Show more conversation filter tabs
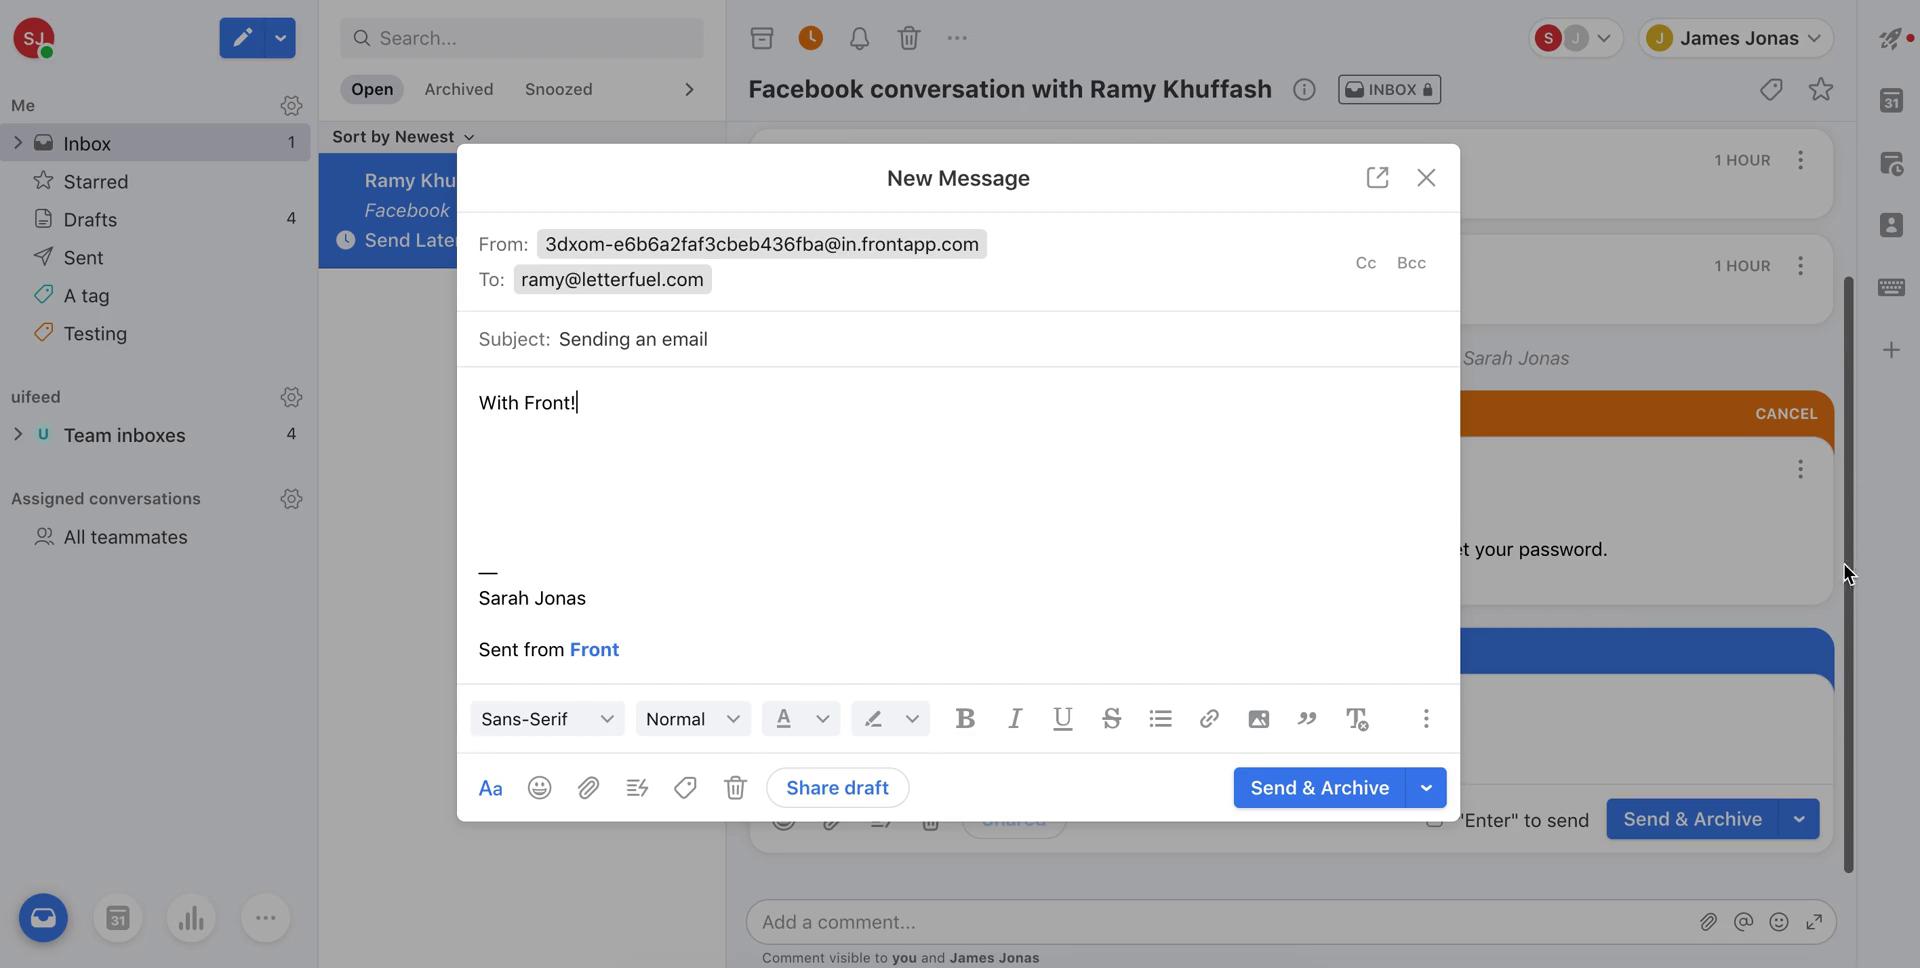 coord(689,90)
